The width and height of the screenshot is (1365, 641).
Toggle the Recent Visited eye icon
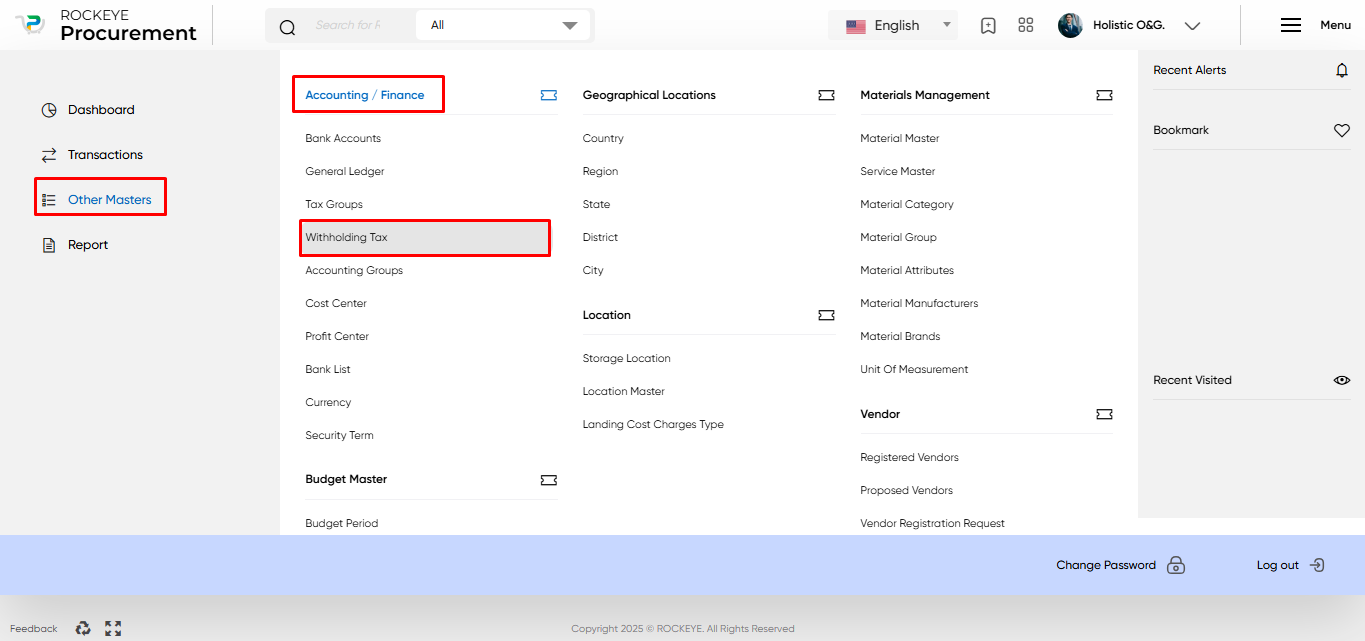click(x=1342, y=380)
